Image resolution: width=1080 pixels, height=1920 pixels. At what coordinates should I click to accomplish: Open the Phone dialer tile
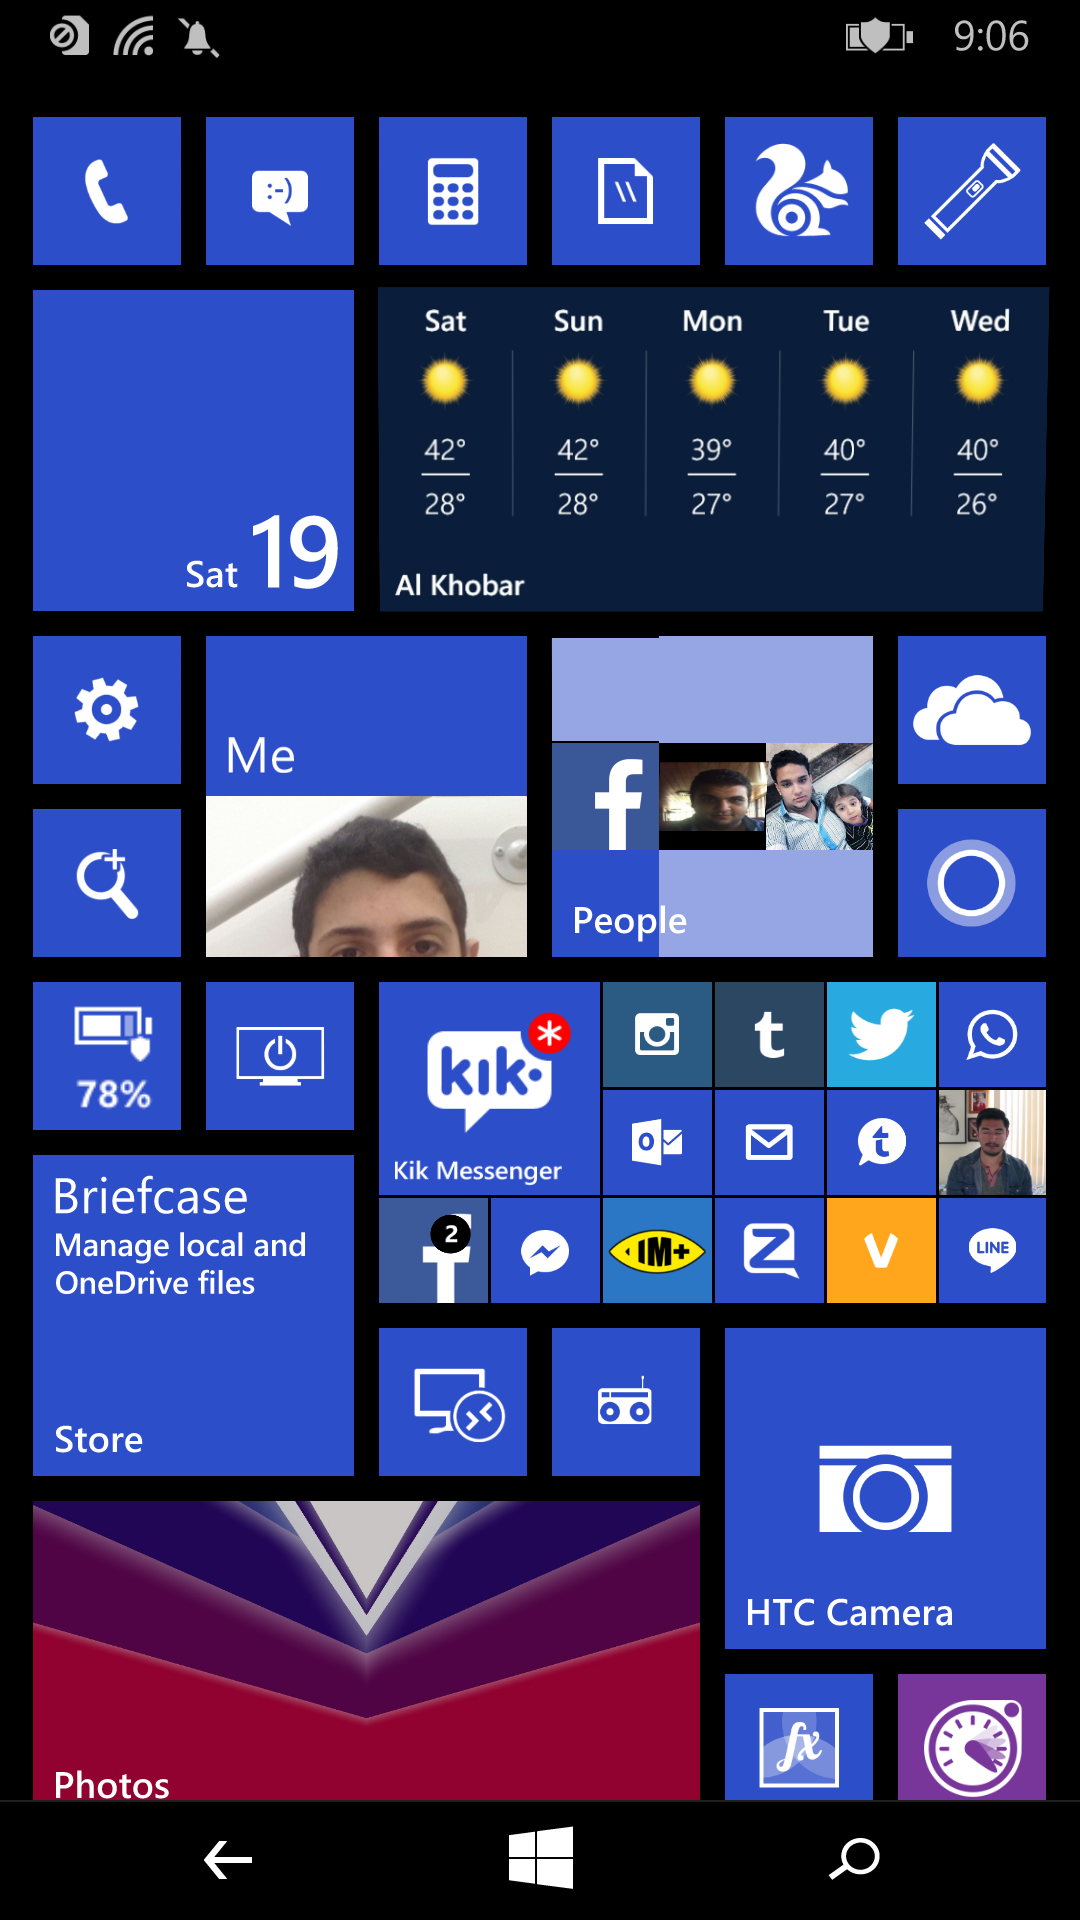pyautogui.click(x=107, y=191)
